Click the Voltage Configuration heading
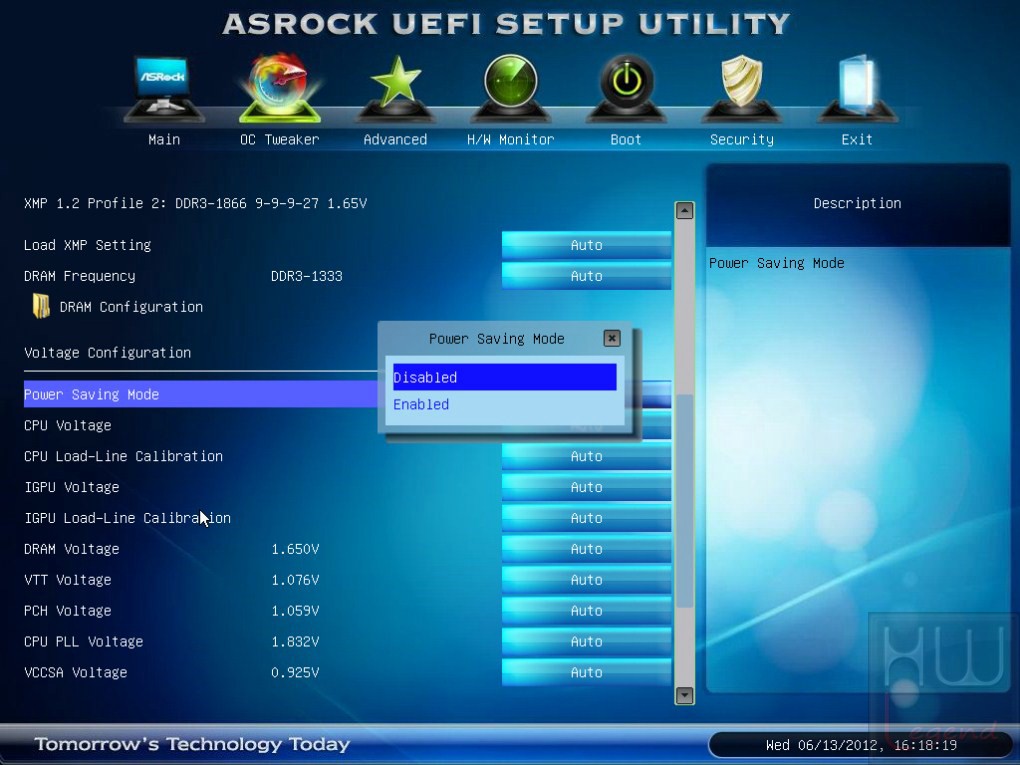 tap(107, 353)
